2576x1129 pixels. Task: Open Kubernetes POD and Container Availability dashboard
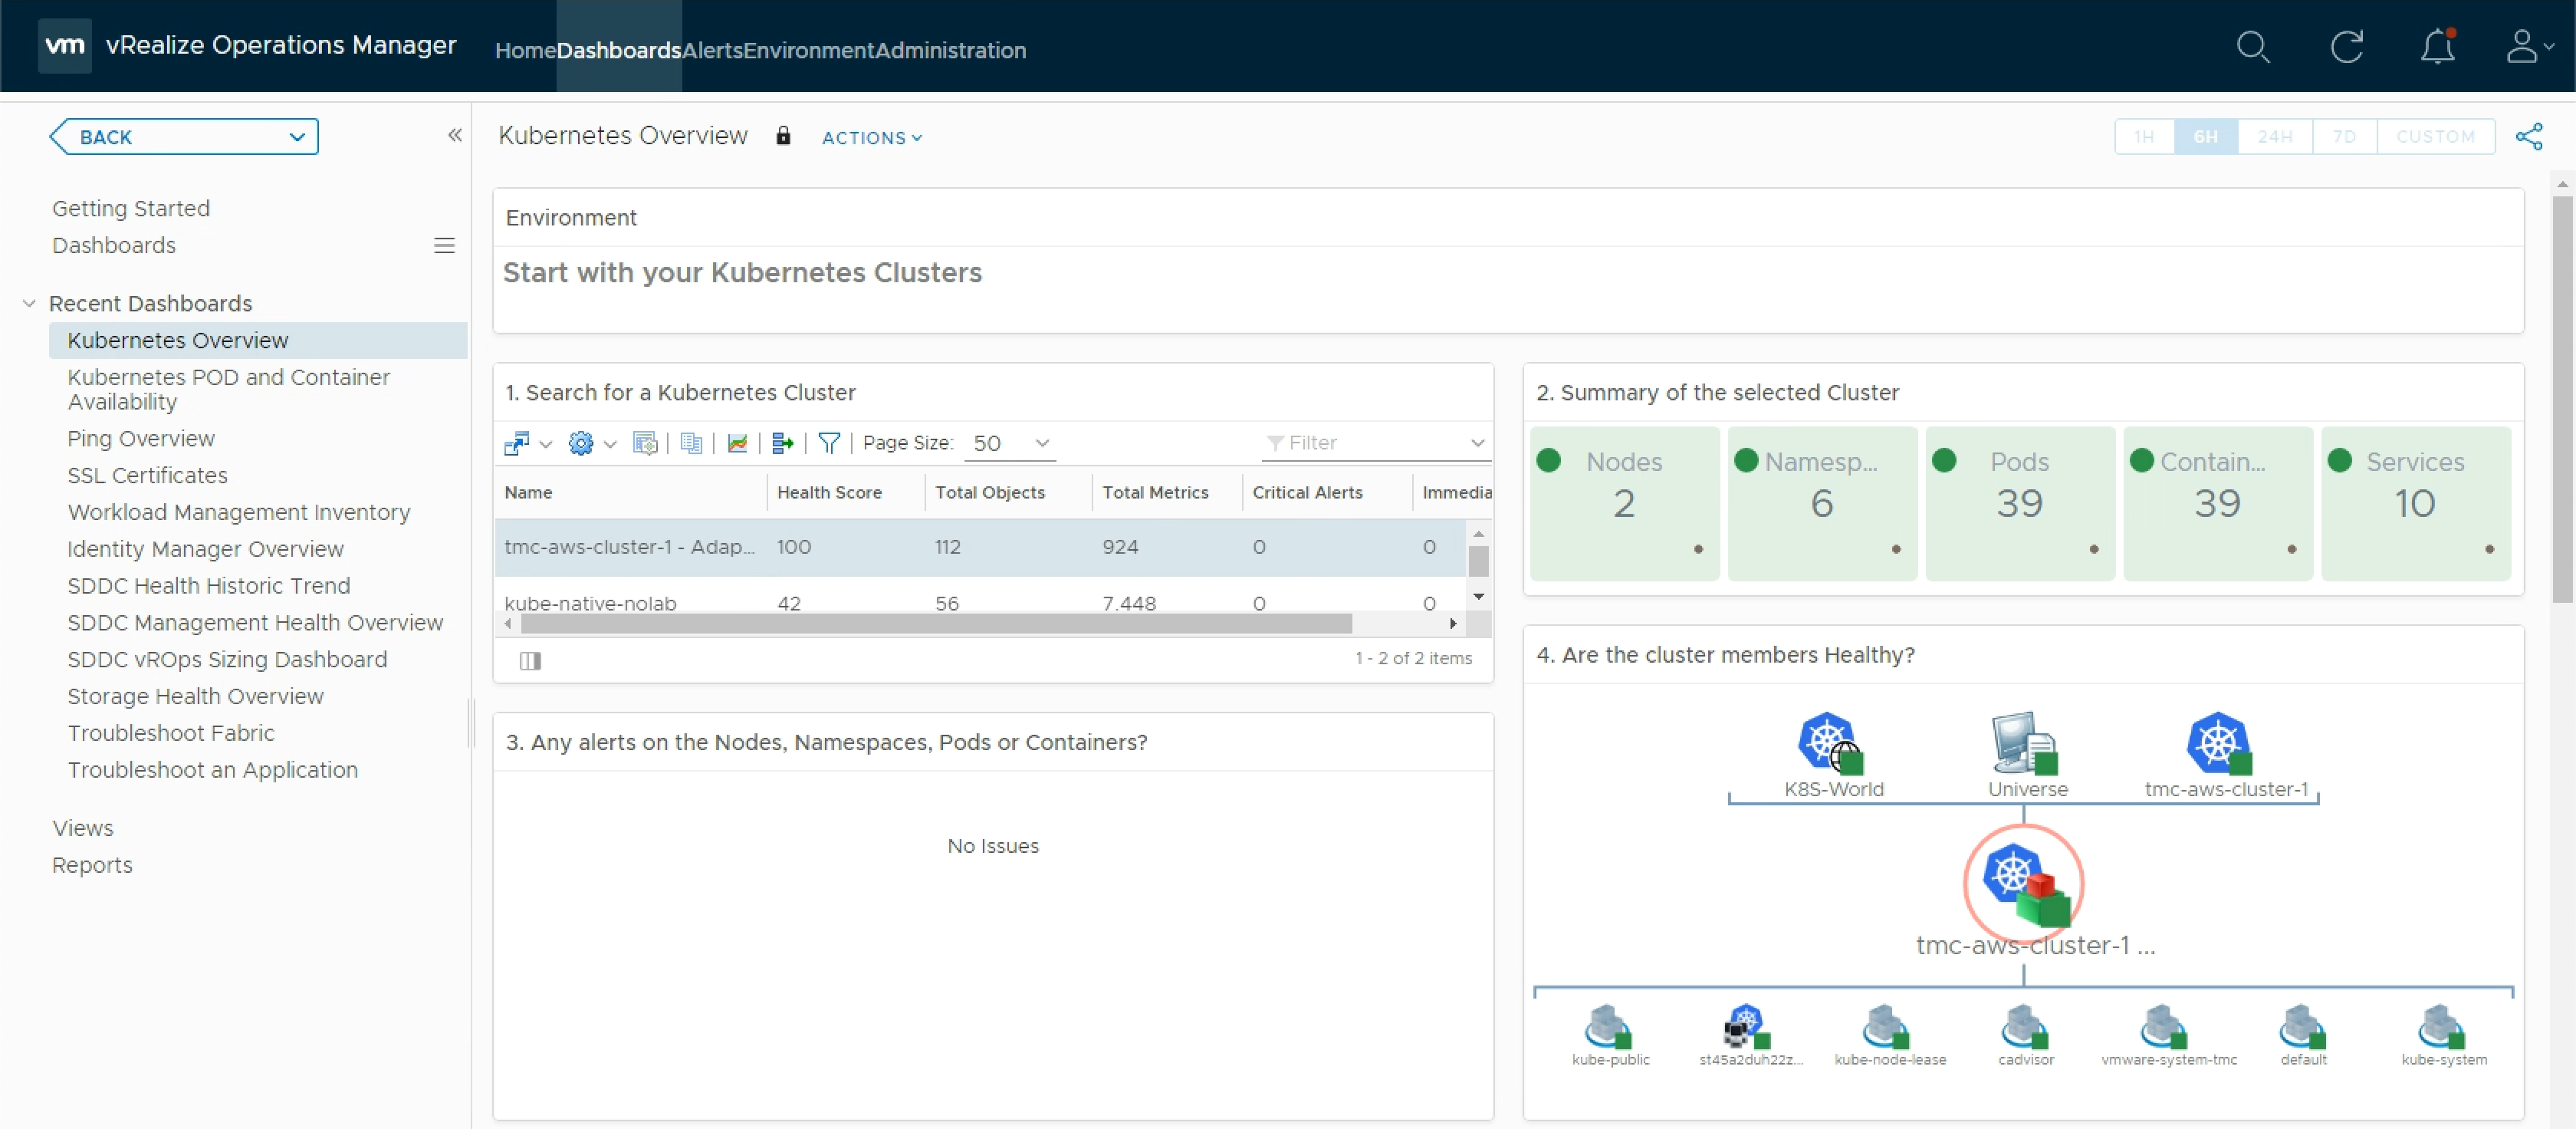228,389
